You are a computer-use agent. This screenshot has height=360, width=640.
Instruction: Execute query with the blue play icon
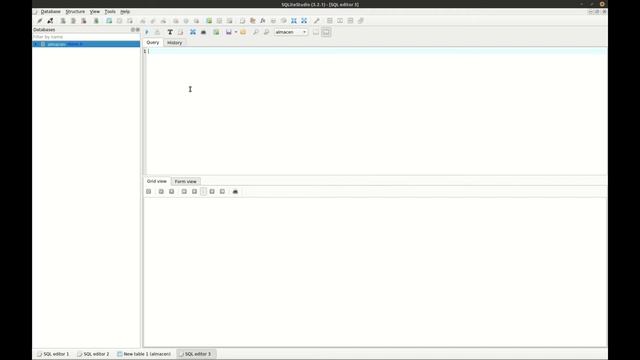(147, 32)
